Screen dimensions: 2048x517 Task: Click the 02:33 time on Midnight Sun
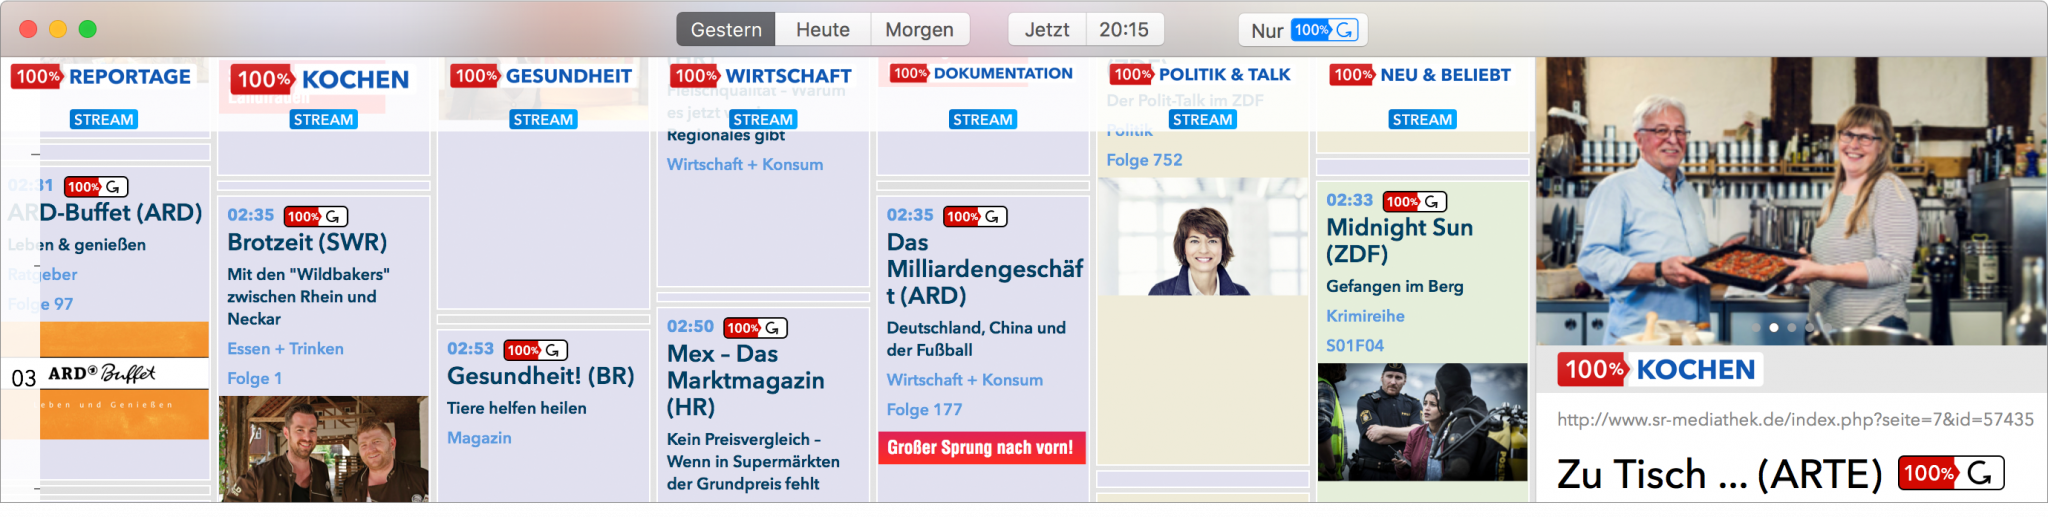pos(1350,200)
